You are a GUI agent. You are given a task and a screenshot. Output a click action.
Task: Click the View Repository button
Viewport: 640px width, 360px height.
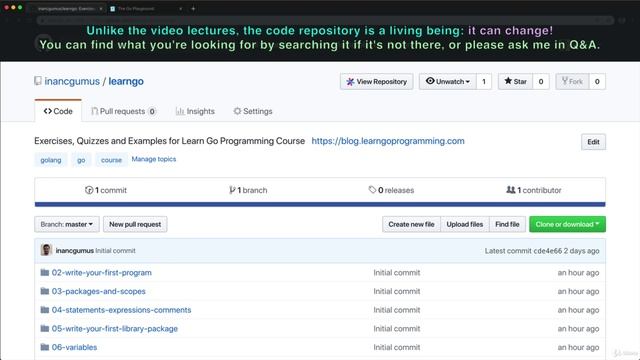pos(376,82)
